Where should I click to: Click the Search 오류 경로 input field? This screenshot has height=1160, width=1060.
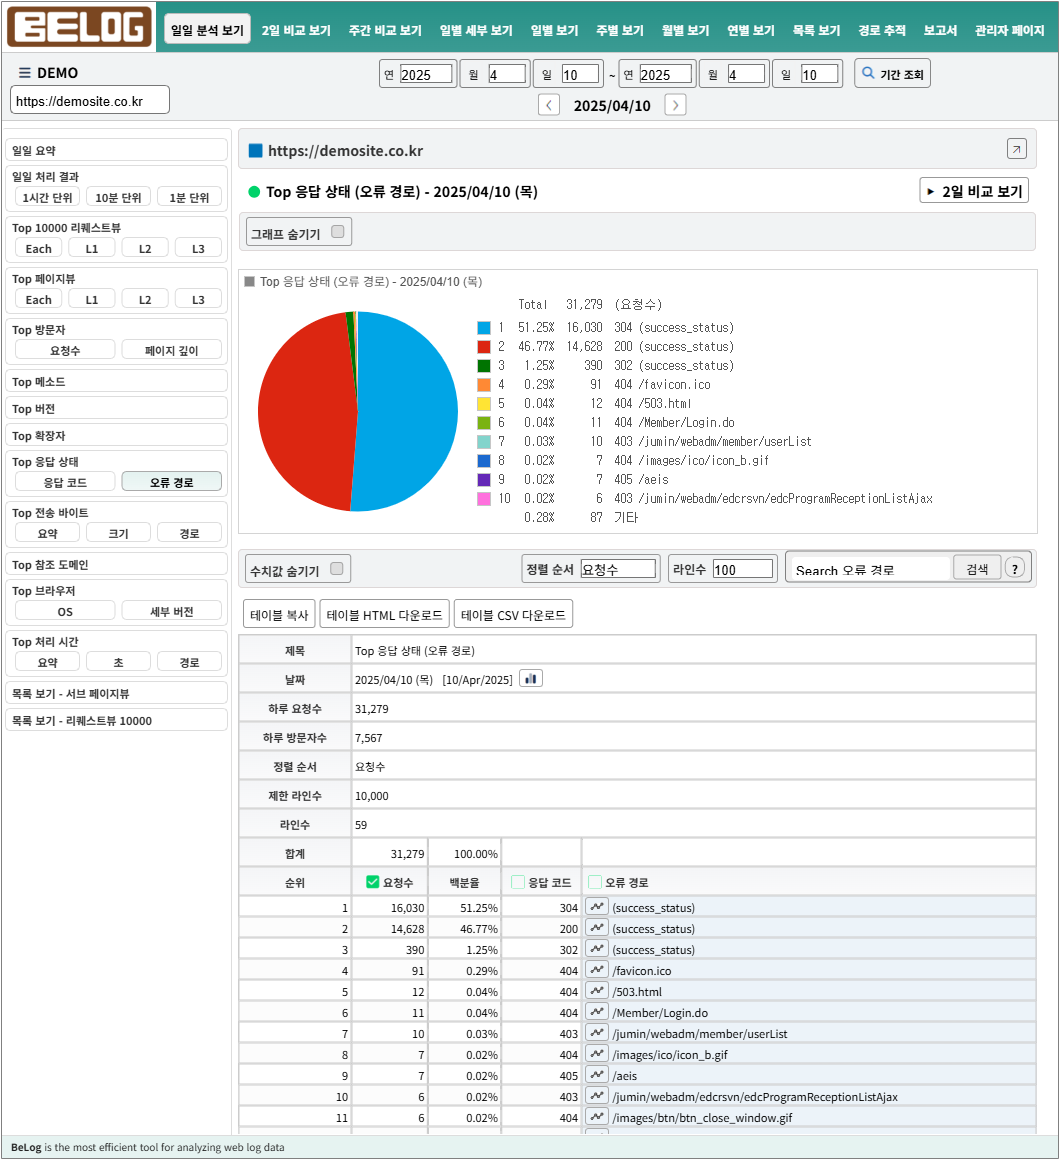(870, 569)
